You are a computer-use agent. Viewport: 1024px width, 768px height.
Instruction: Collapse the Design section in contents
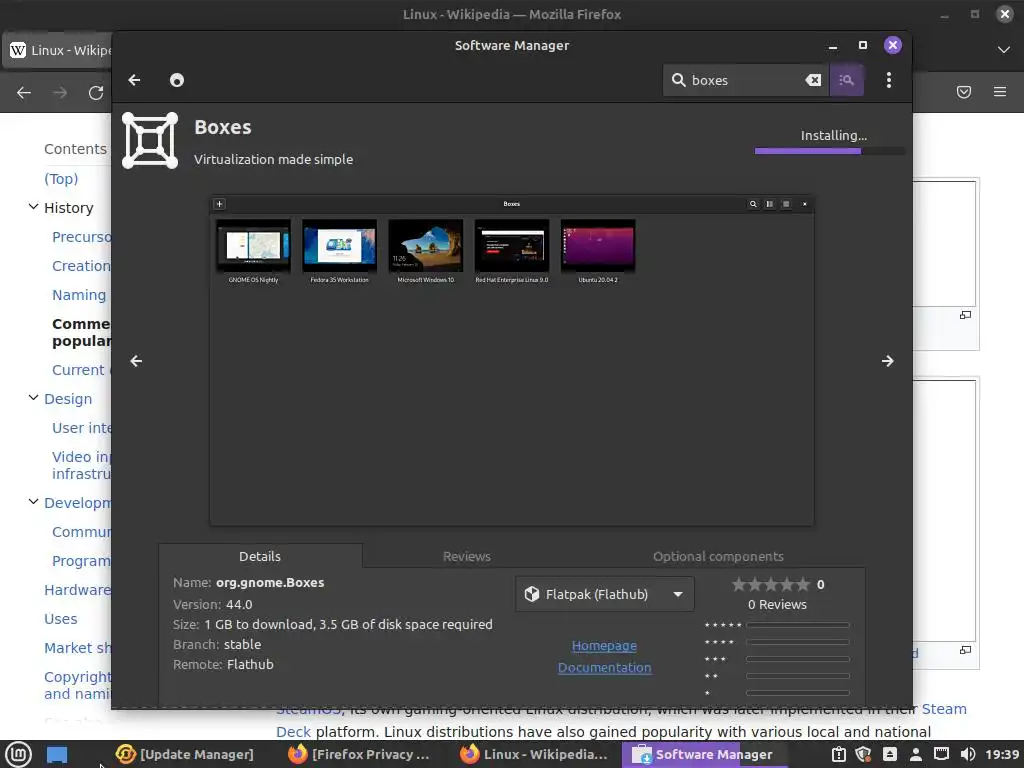33,398
